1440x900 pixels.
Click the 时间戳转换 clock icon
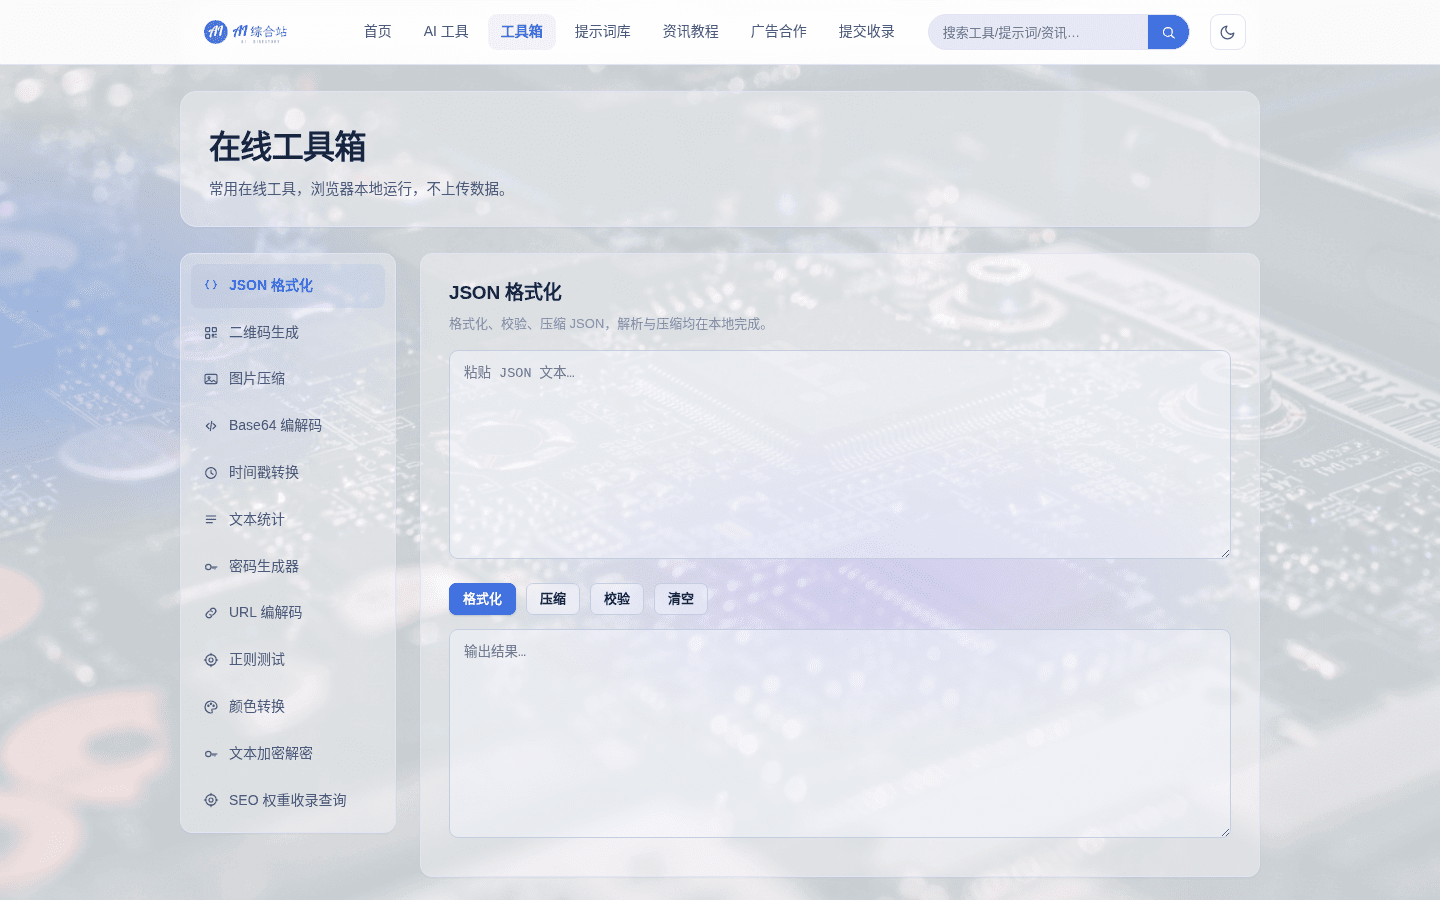[211, 473]
